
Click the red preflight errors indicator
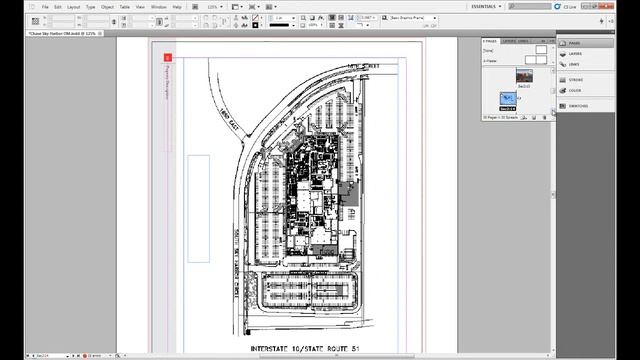pos(85,356)
